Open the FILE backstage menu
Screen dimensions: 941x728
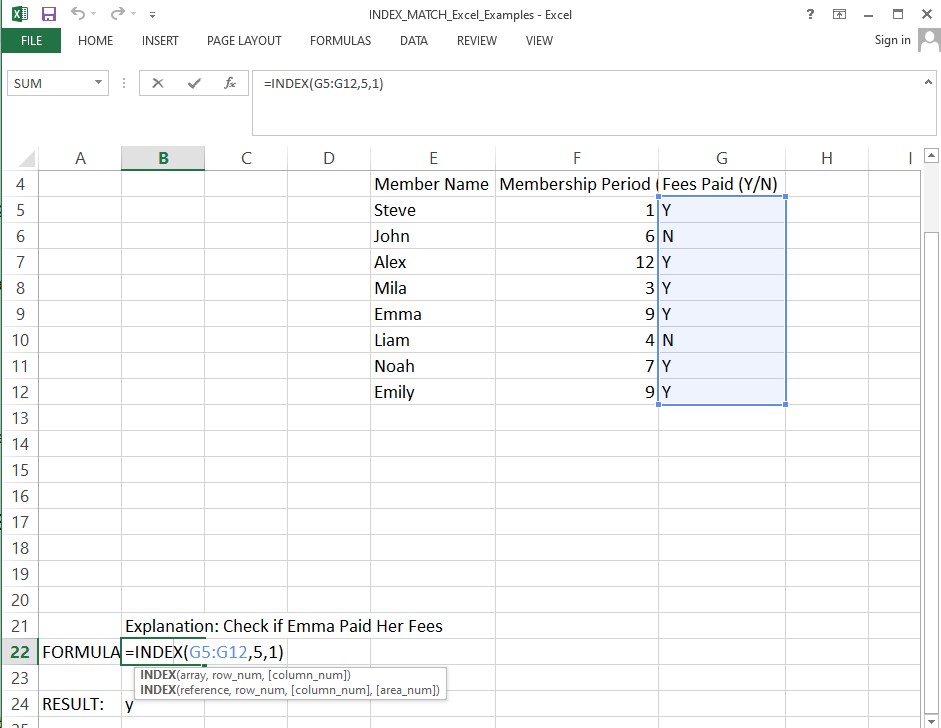point(31,41)
